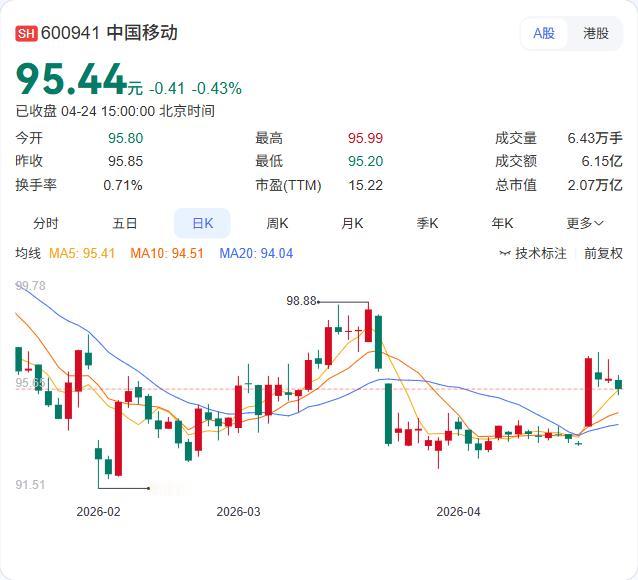Click the 最低 value 95.20
This screenshot has width=638, height=580.
tap(365, 161)
